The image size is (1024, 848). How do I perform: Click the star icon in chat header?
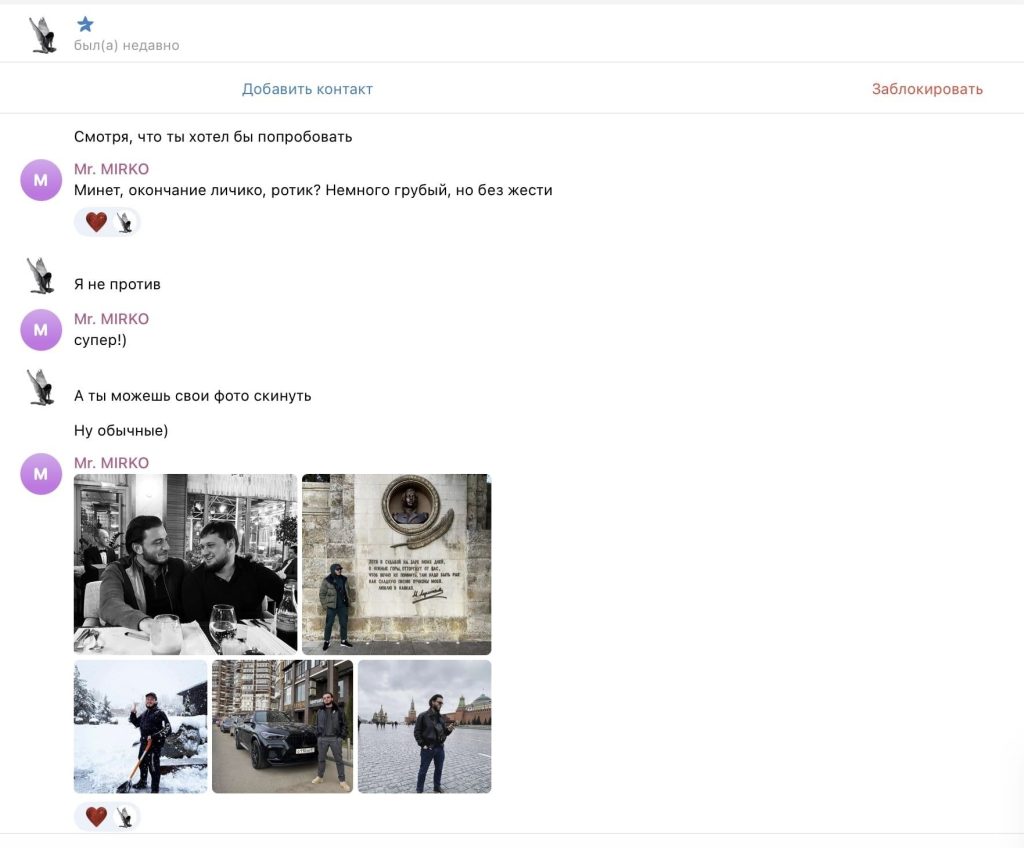point(85,24)
